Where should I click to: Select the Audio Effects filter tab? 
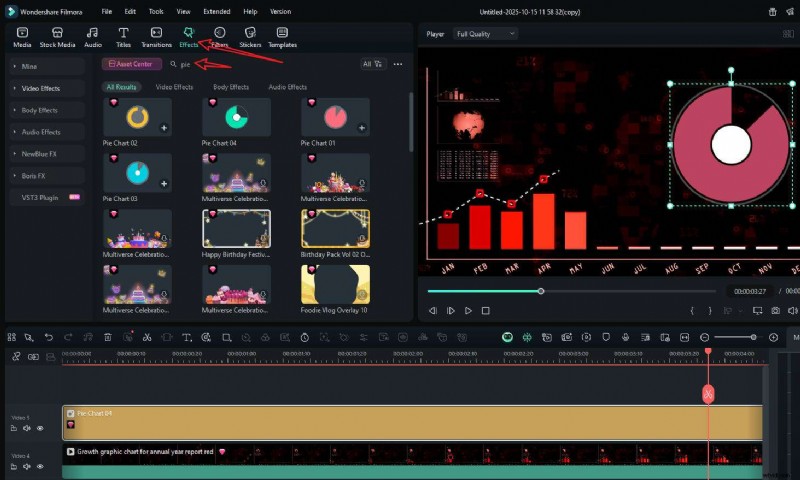(288, 87)
